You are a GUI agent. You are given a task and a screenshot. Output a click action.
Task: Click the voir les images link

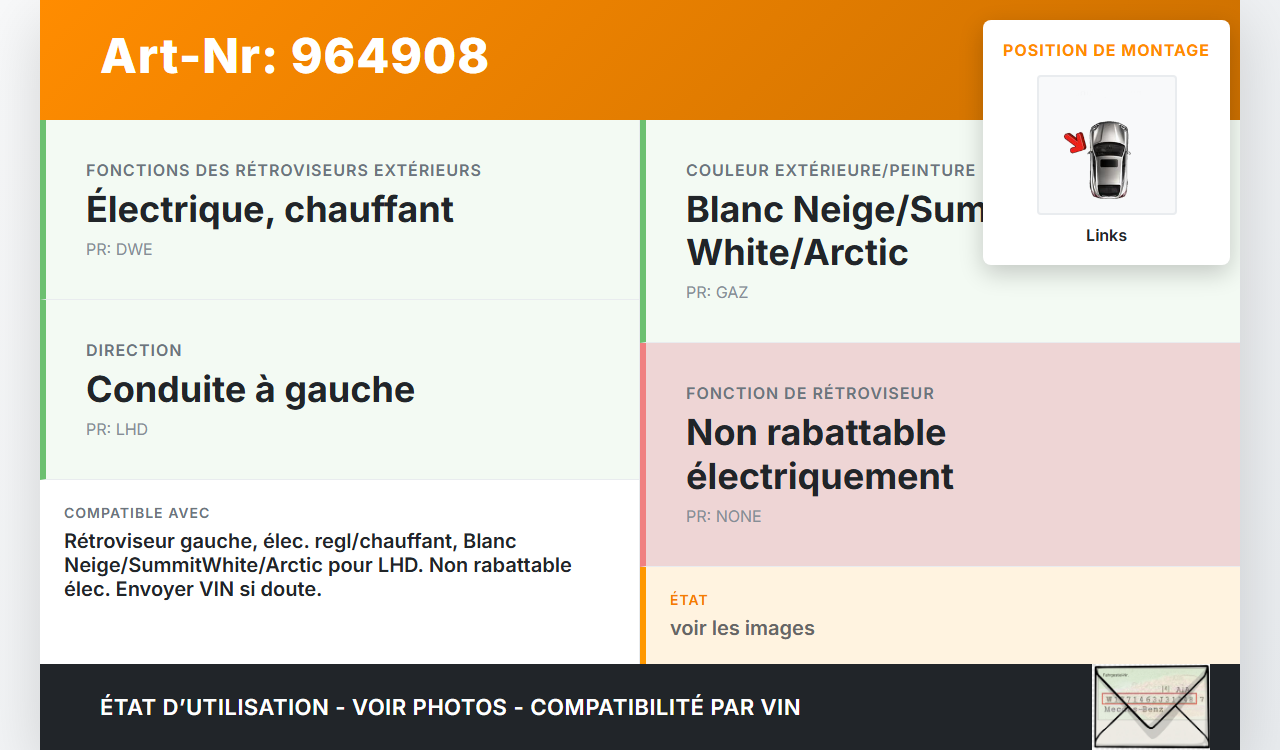[x=742, y=628]
